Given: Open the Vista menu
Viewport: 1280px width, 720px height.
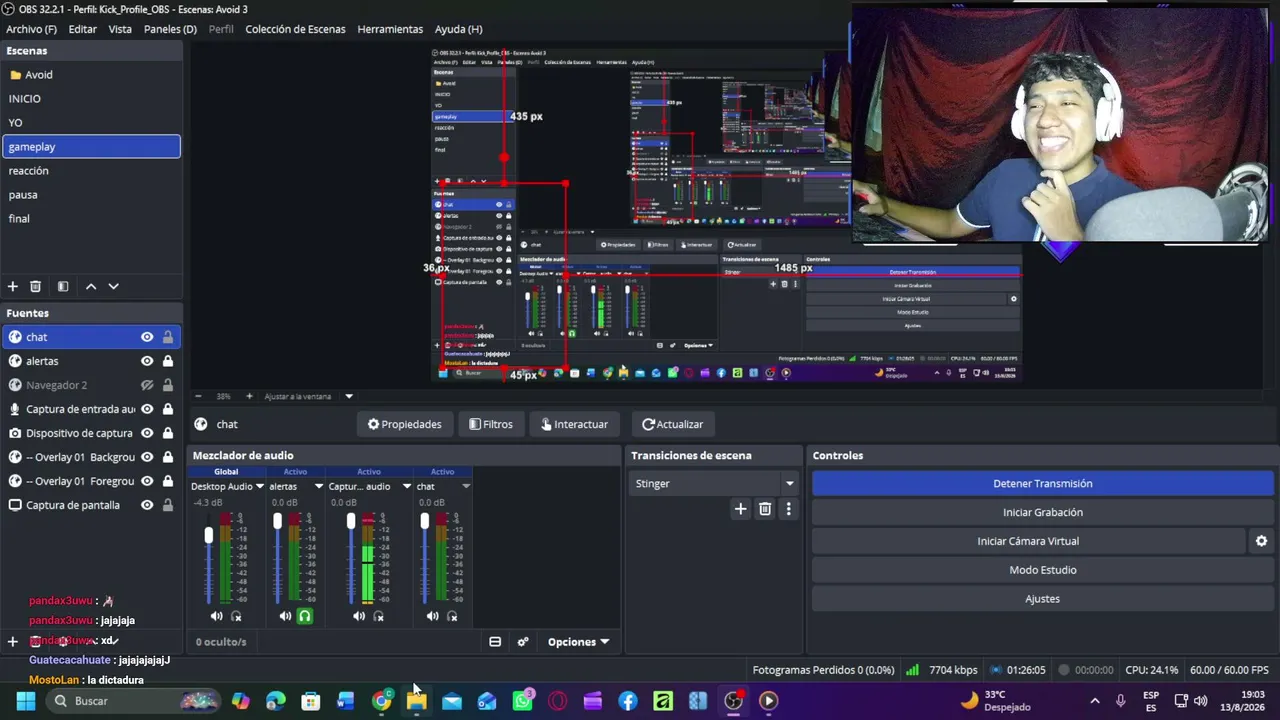Looking at the screenshot, I should click(120, 29).
